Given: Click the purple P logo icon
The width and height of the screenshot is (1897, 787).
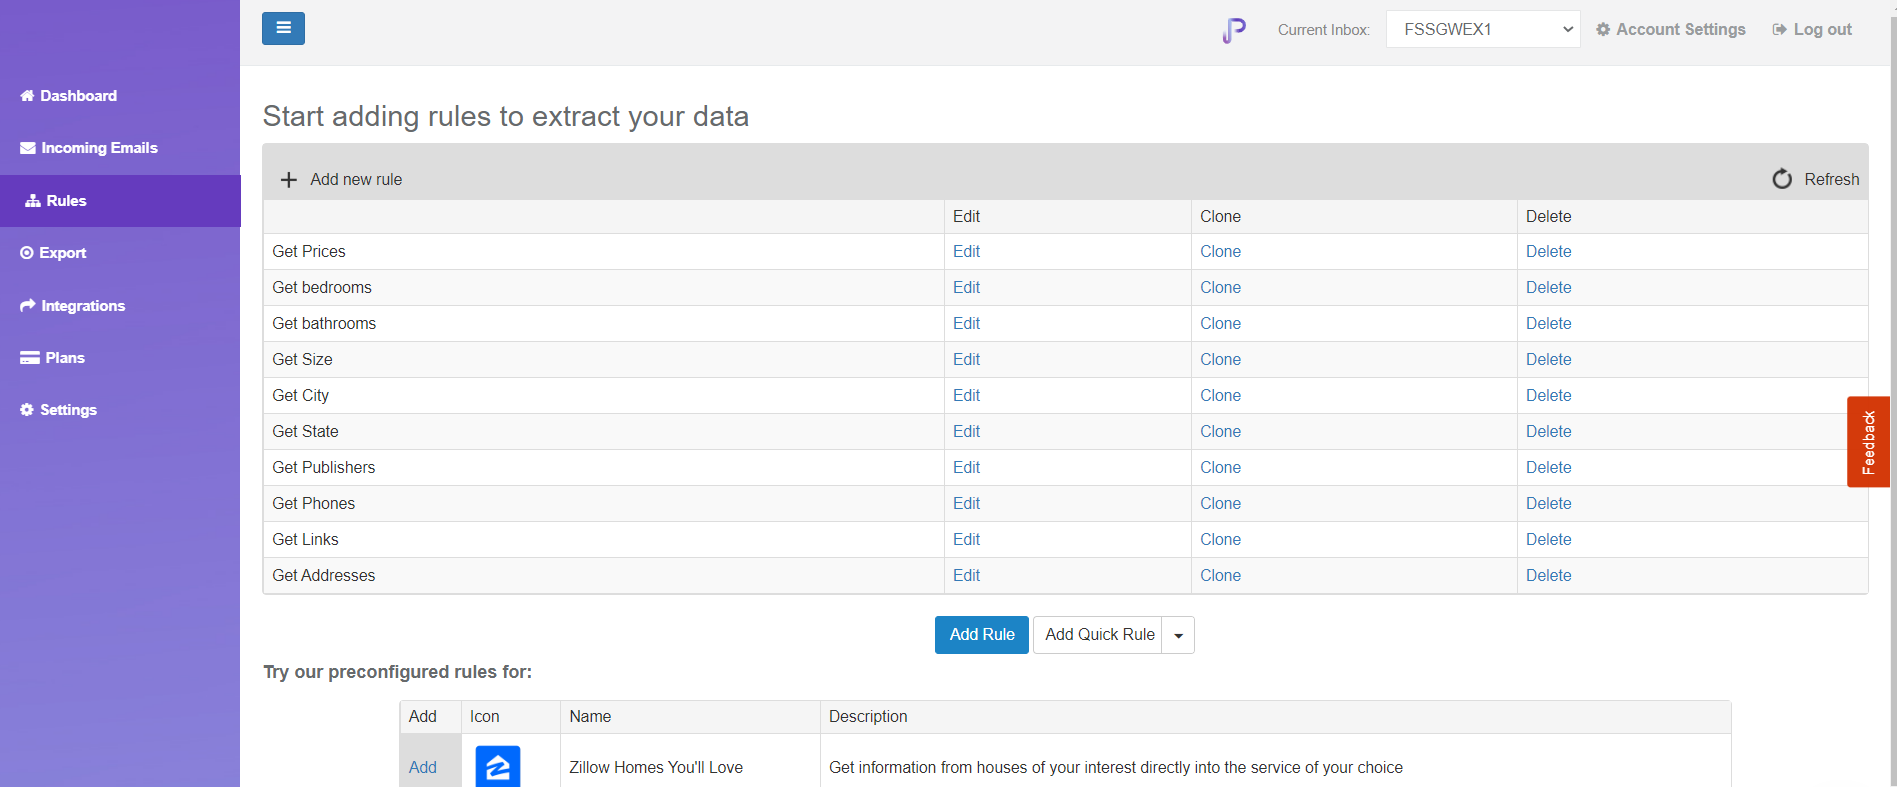Looking at the screenshot, I should click(1234, 30).
